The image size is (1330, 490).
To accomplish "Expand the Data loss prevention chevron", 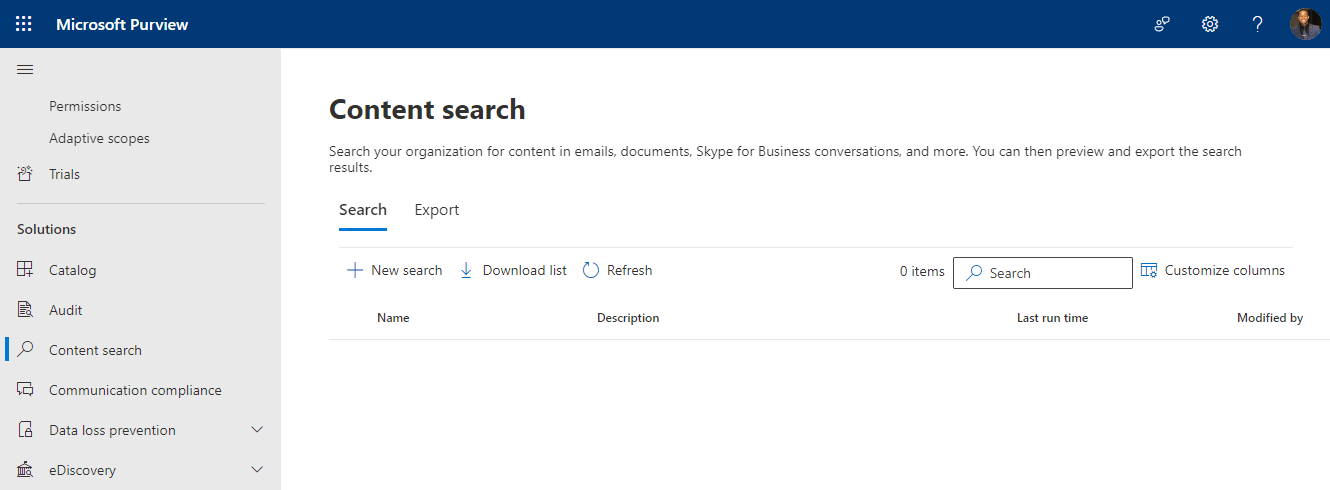I will click(x=257, y=430).
